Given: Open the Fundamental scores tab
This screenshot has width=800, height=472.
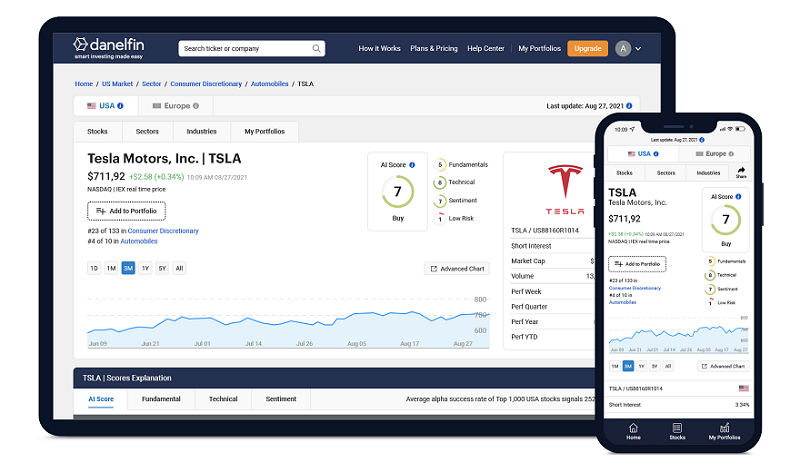Looking at the screenshot, I should (161, 399).
